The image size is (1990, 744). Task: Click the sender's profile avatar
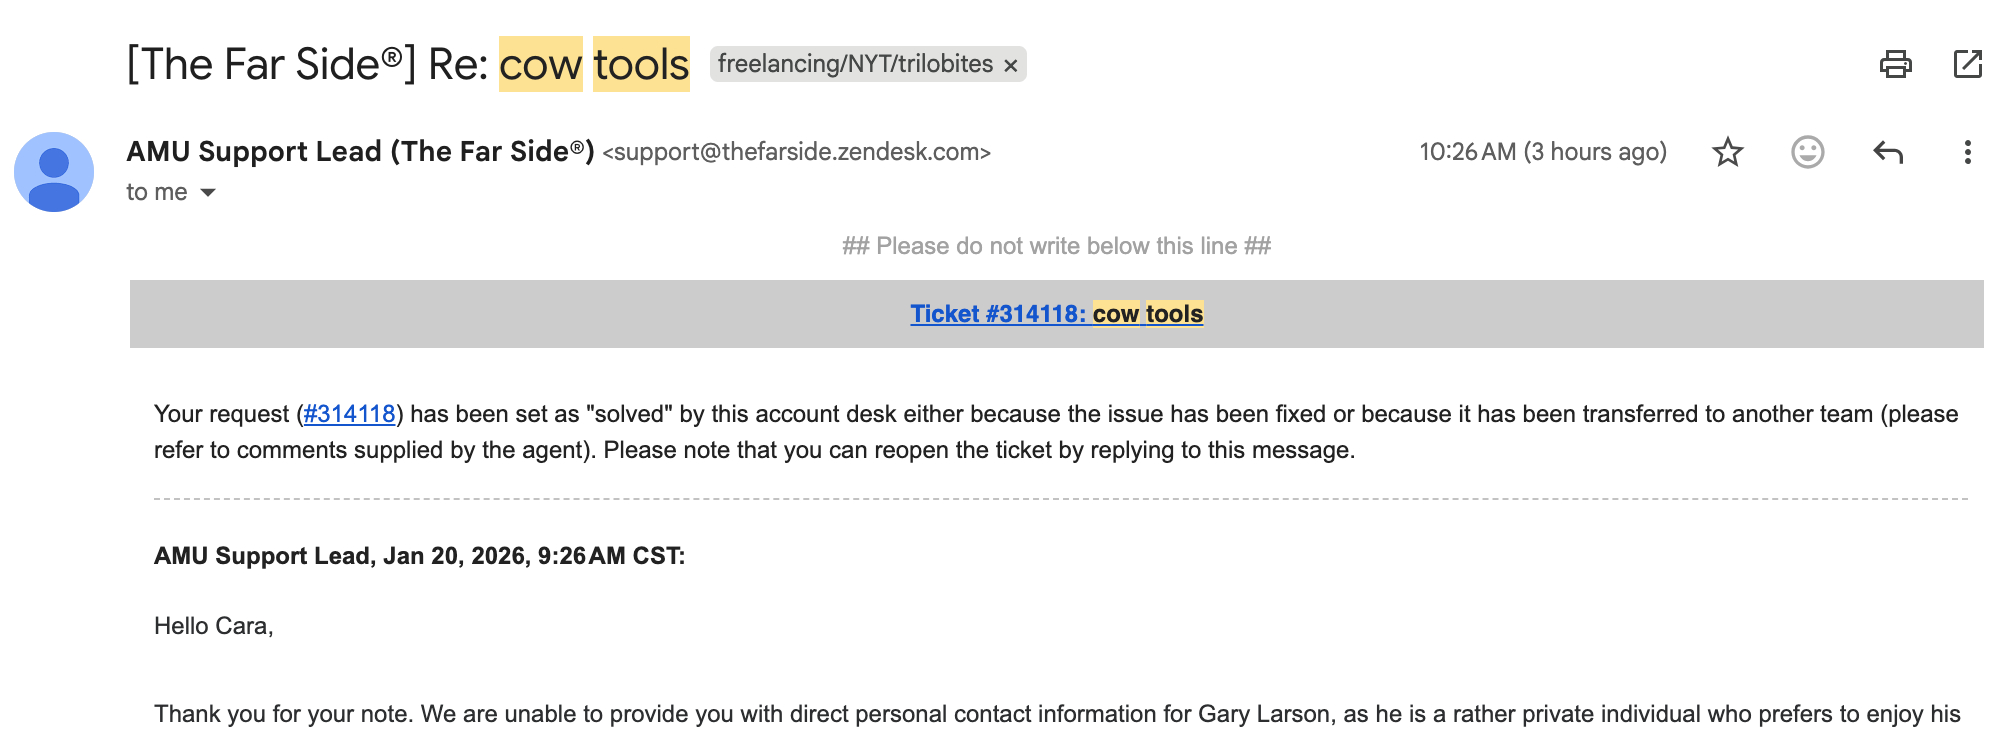point(54,172)
